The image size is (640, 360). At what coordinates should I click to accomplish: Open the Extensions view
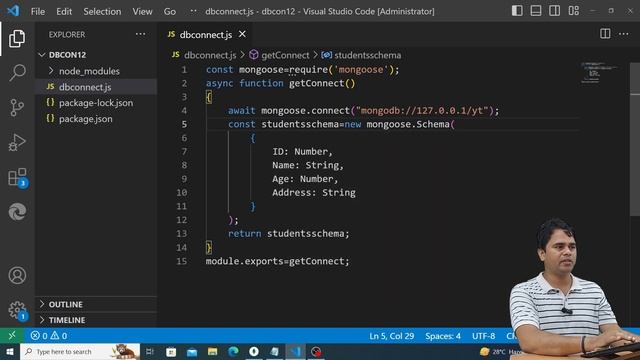click(x=18, y=178)
